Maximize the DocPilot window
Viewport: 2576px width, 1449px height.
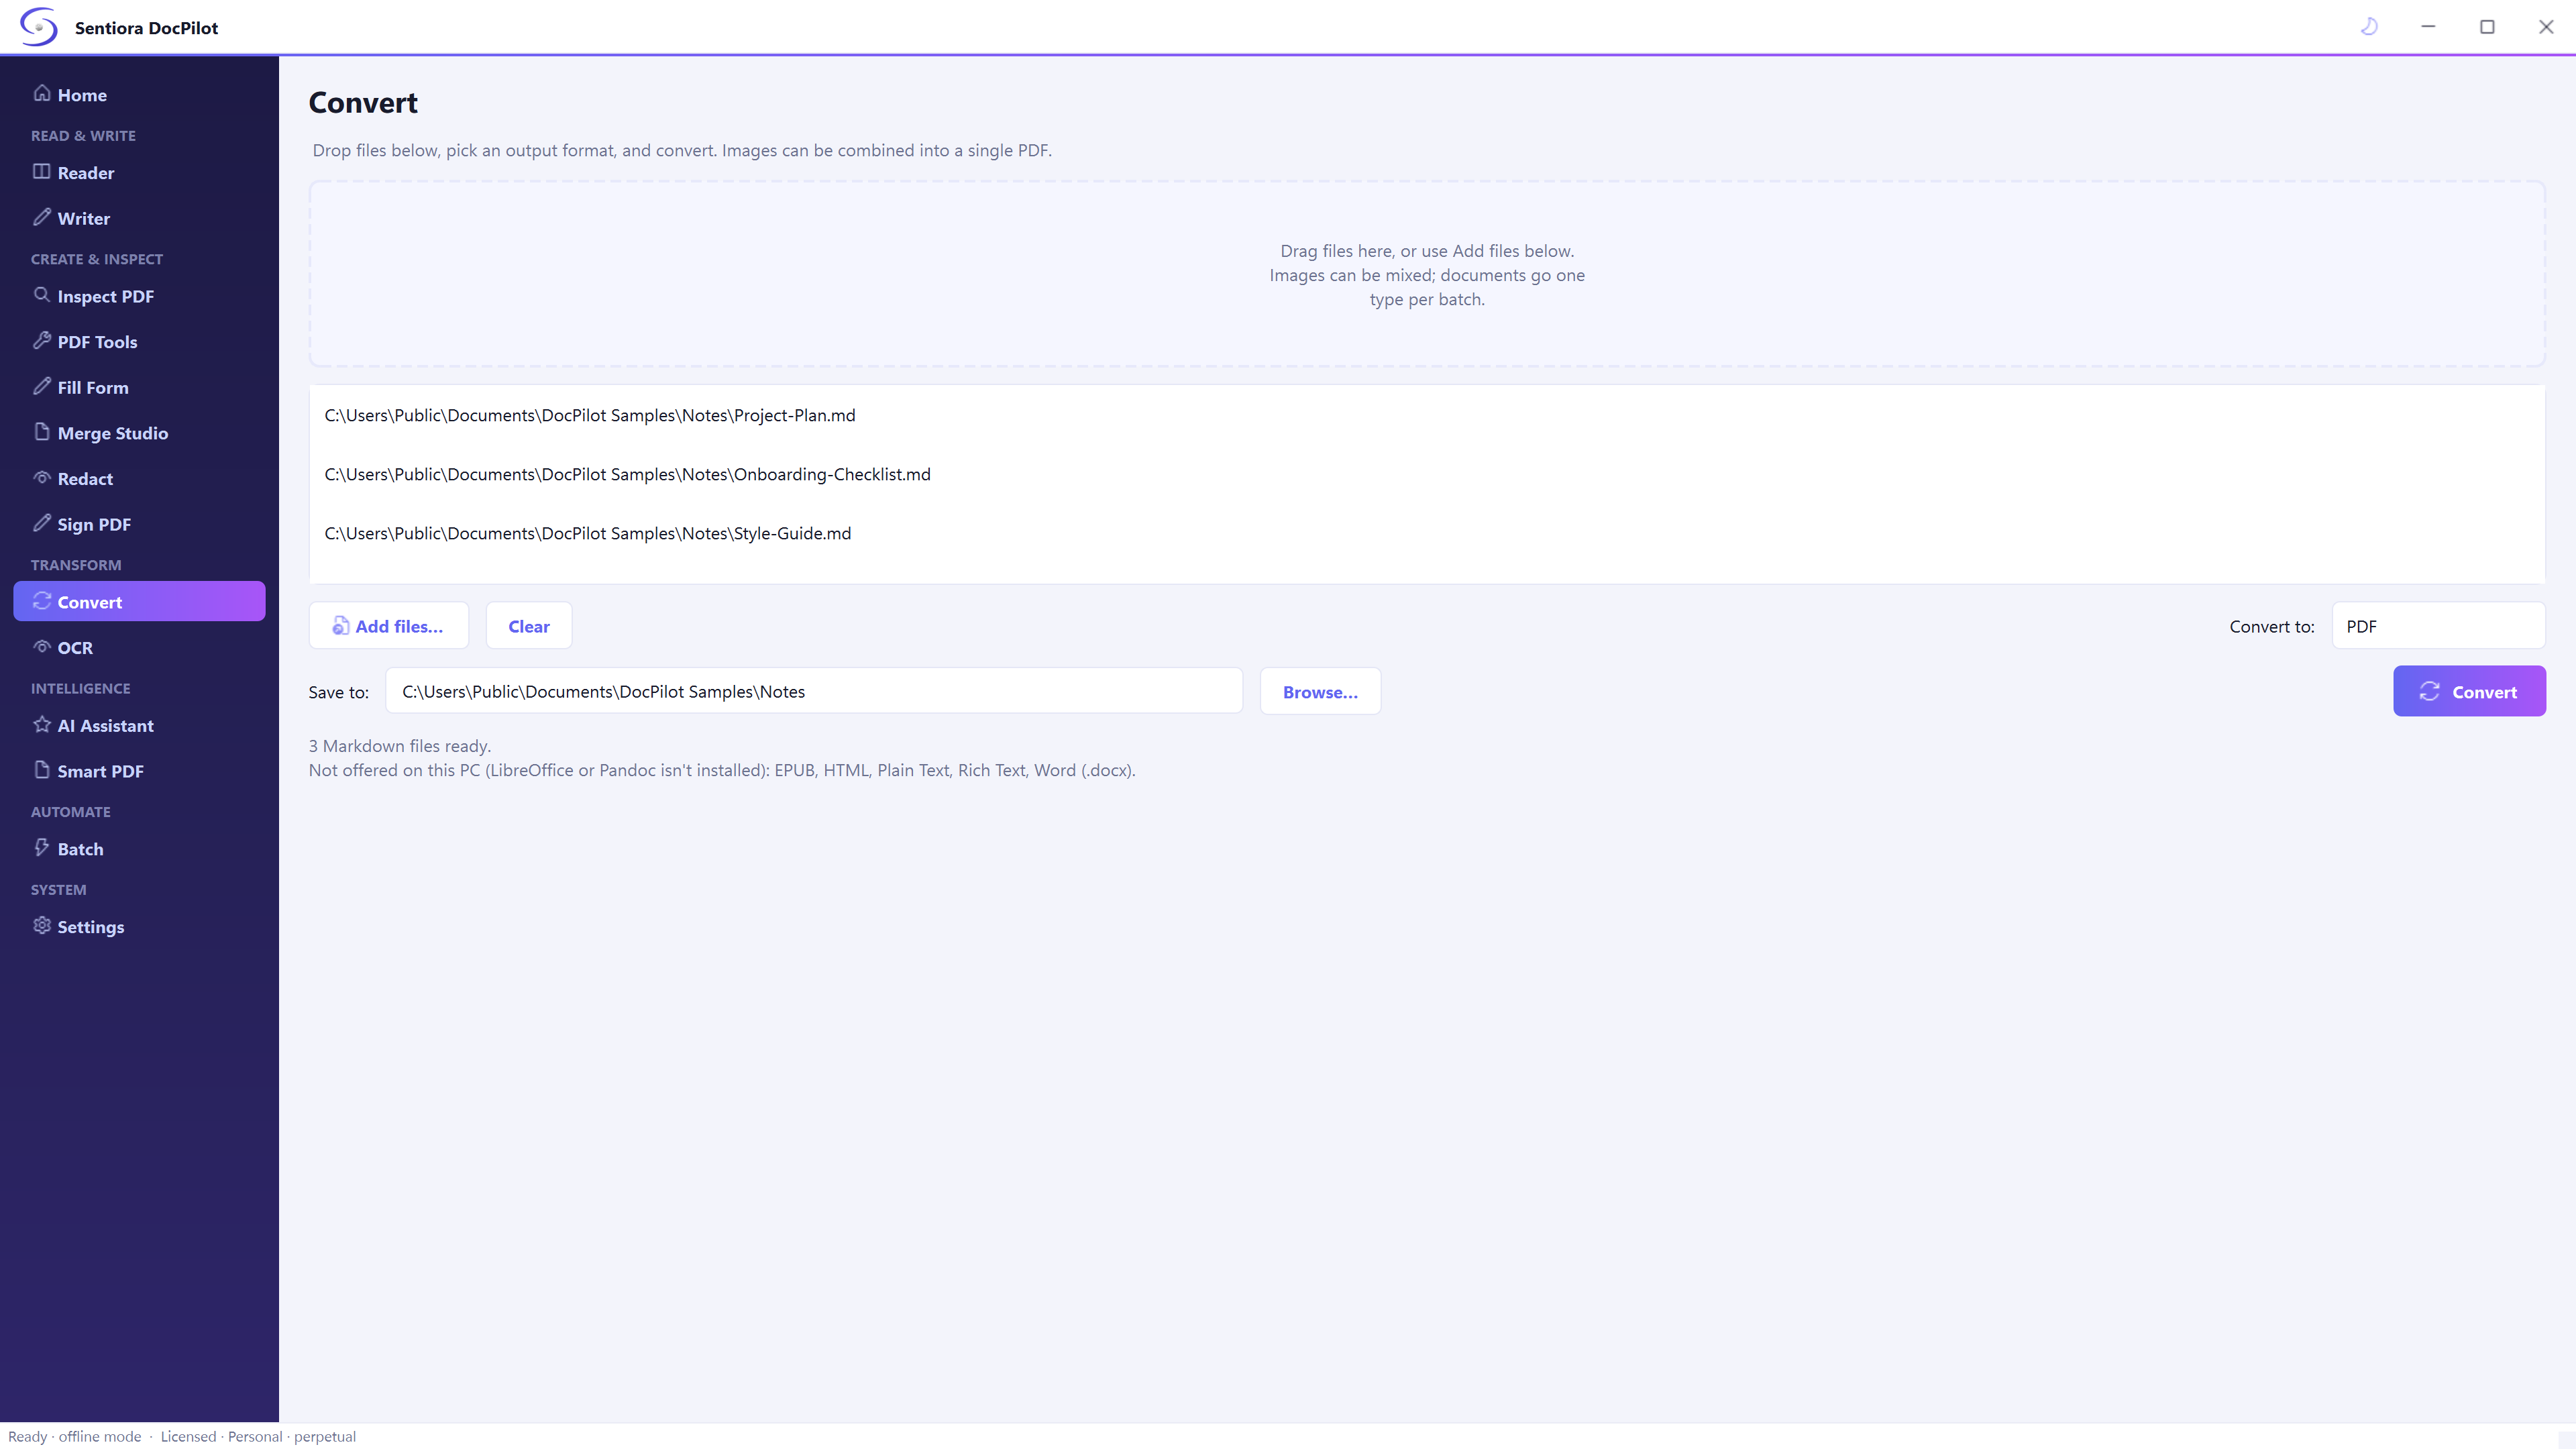point(2487,27)
